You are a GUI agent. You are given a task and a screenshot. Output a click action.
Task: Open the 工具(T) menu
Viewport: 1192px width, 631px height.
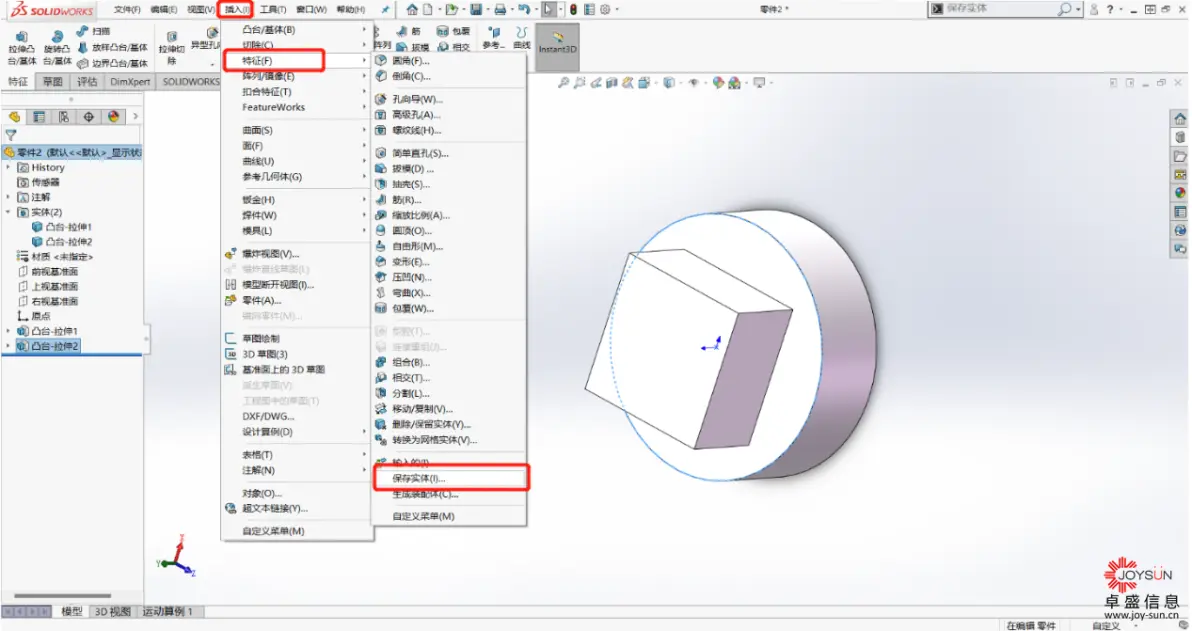272,10
